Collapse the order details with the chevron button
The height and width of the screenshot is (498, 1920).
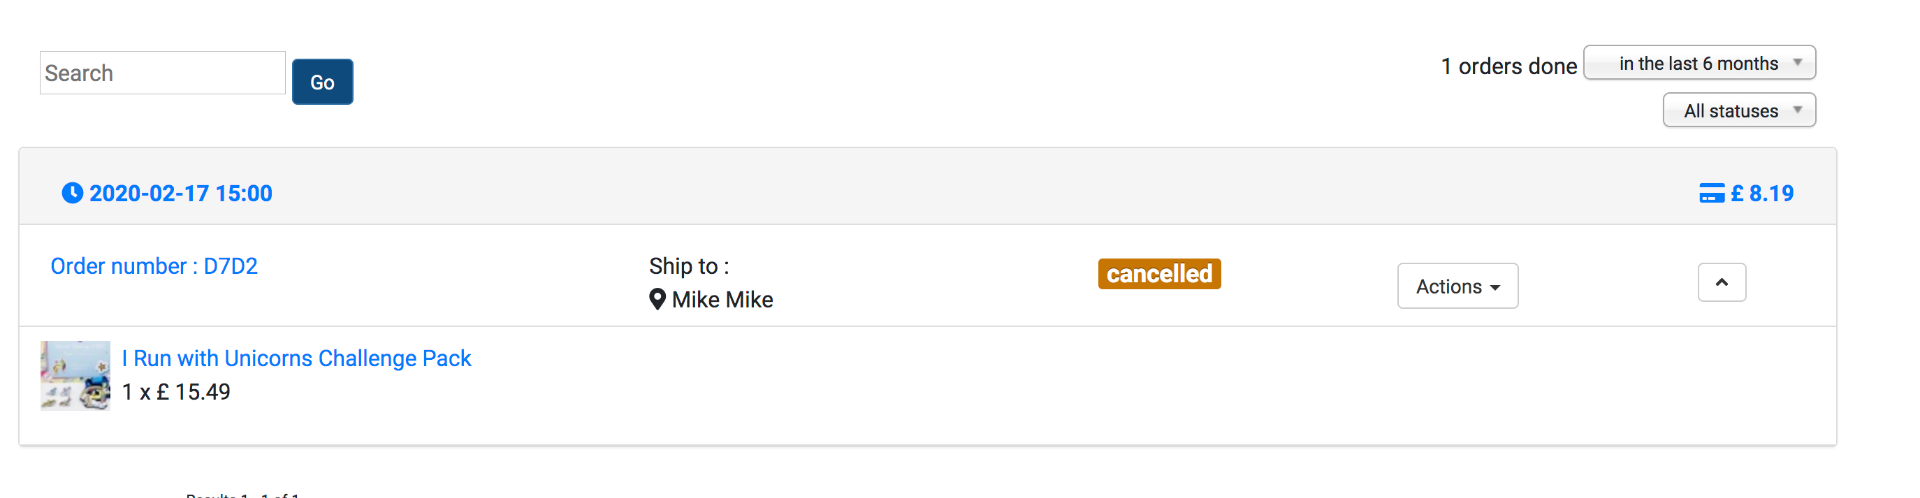pos(1721,283)
